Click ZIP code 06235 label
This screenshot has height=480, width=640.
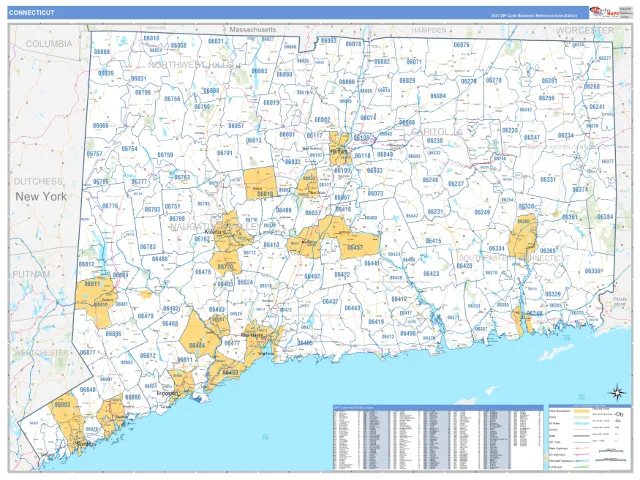pos(510,131)
